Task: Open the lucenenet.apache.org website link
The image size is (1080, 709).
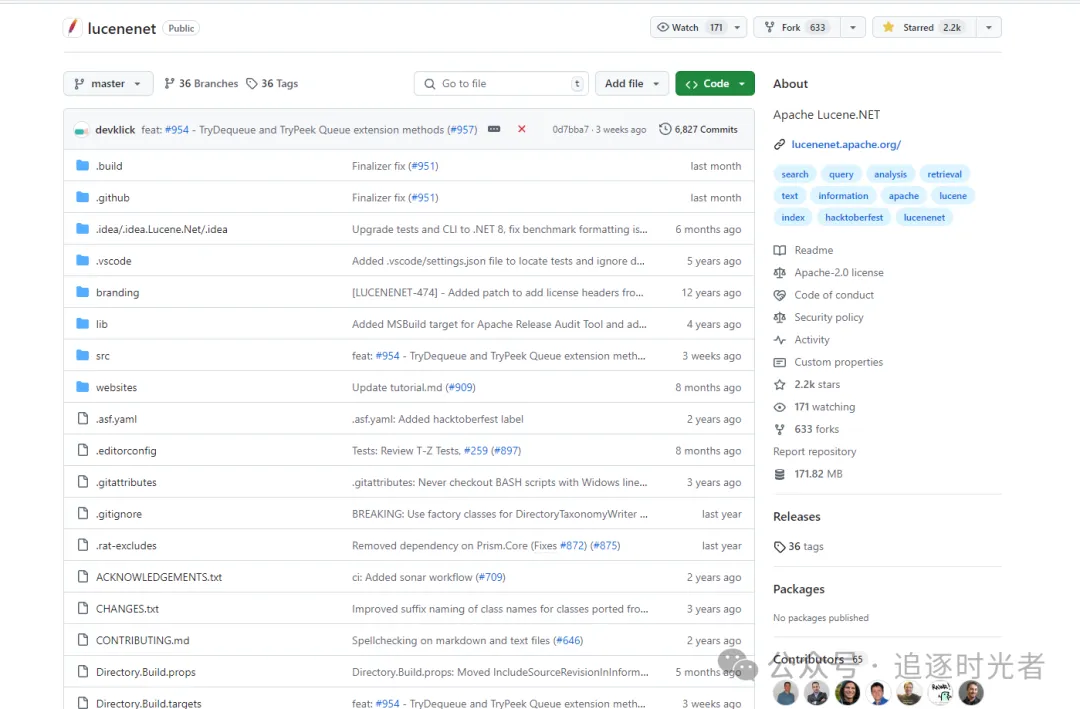Action: (x=845, y=145)
